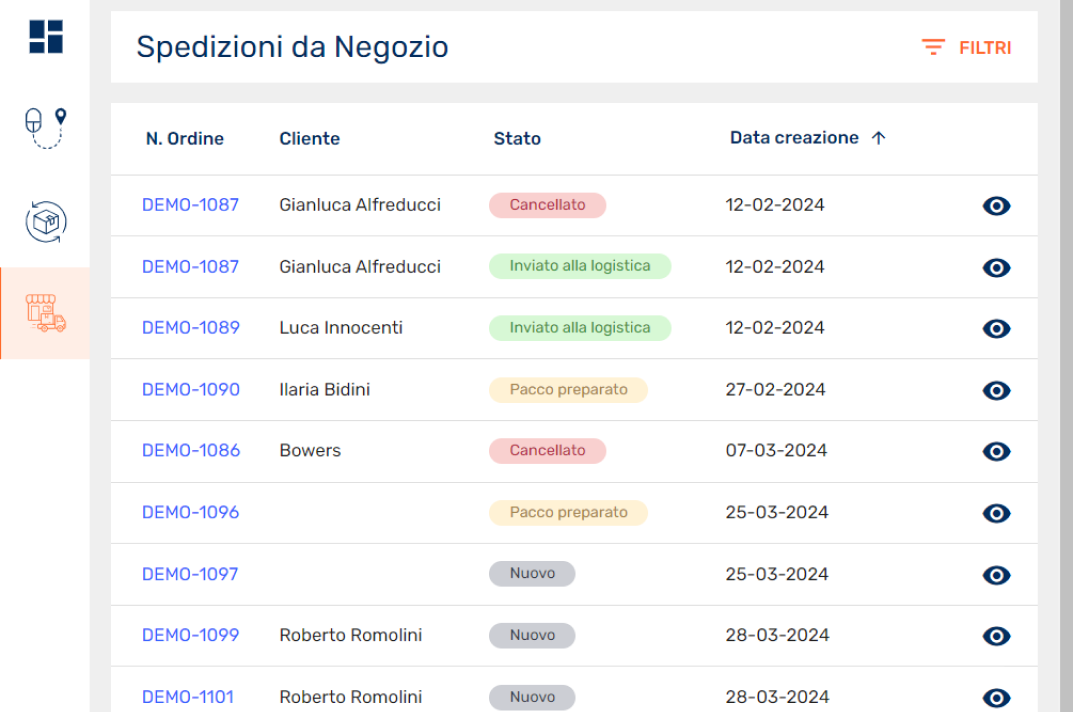
Task: Open the package returns icon in sidebar
Action: (45, 221)
